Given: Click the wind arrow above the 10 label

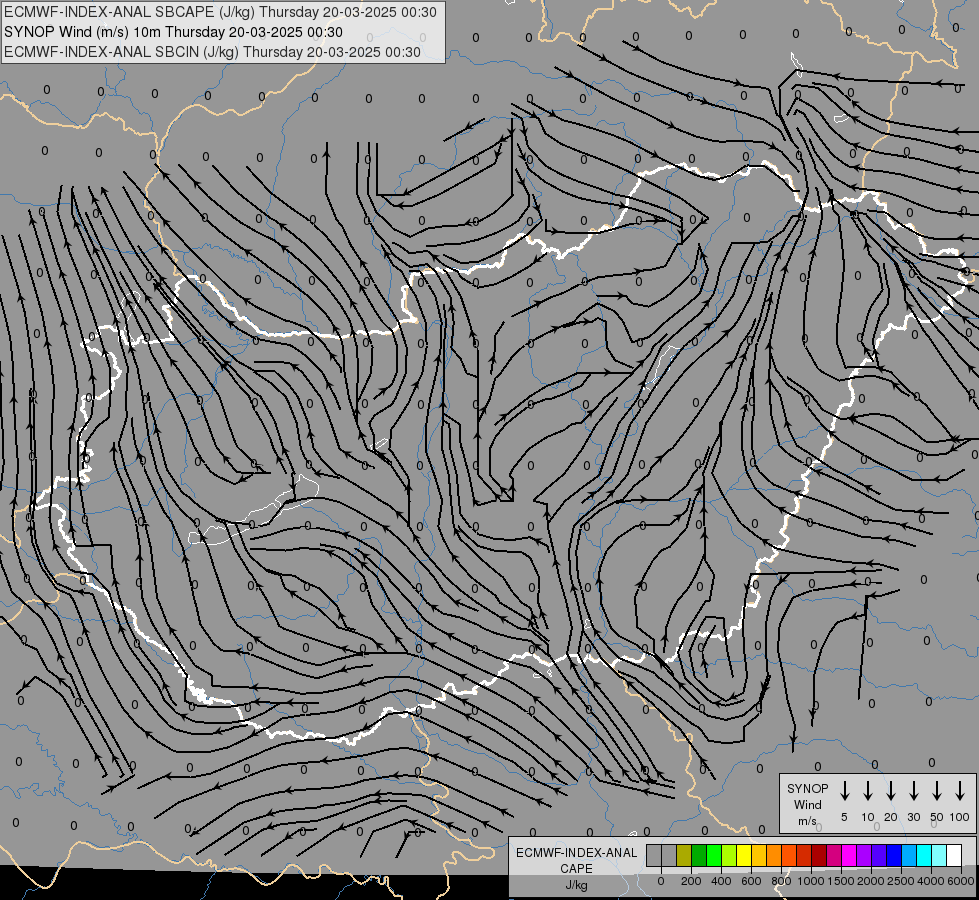Looking at the screenshot, I should 867,790.
